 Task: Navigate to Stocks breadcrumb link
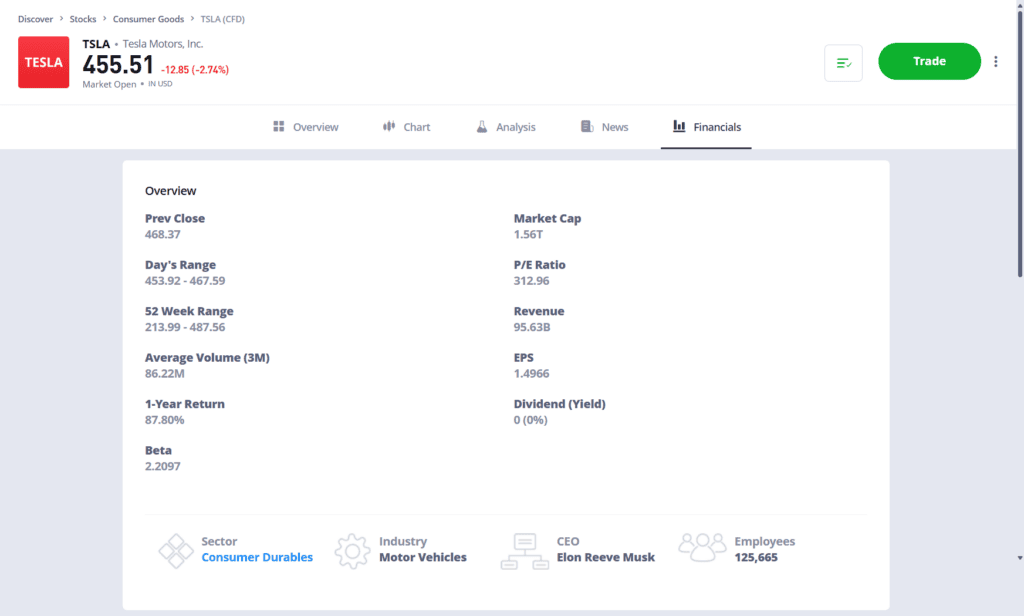pyautogui.click(x=83, y=19)
